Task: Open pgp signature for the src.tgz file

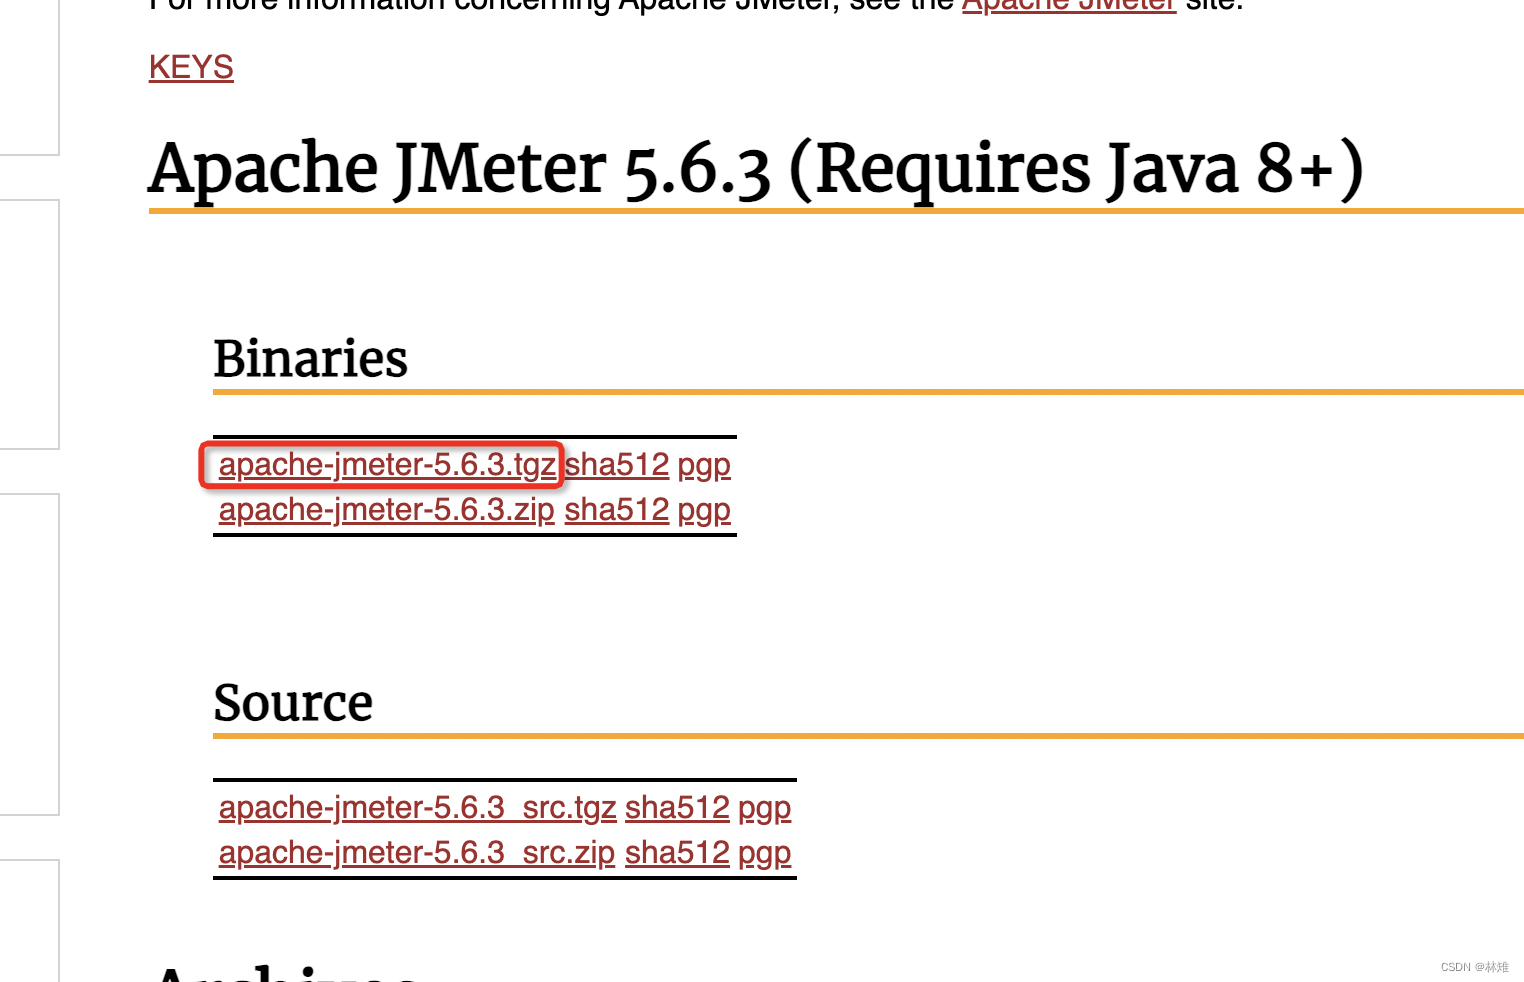Action: [764, 808]
